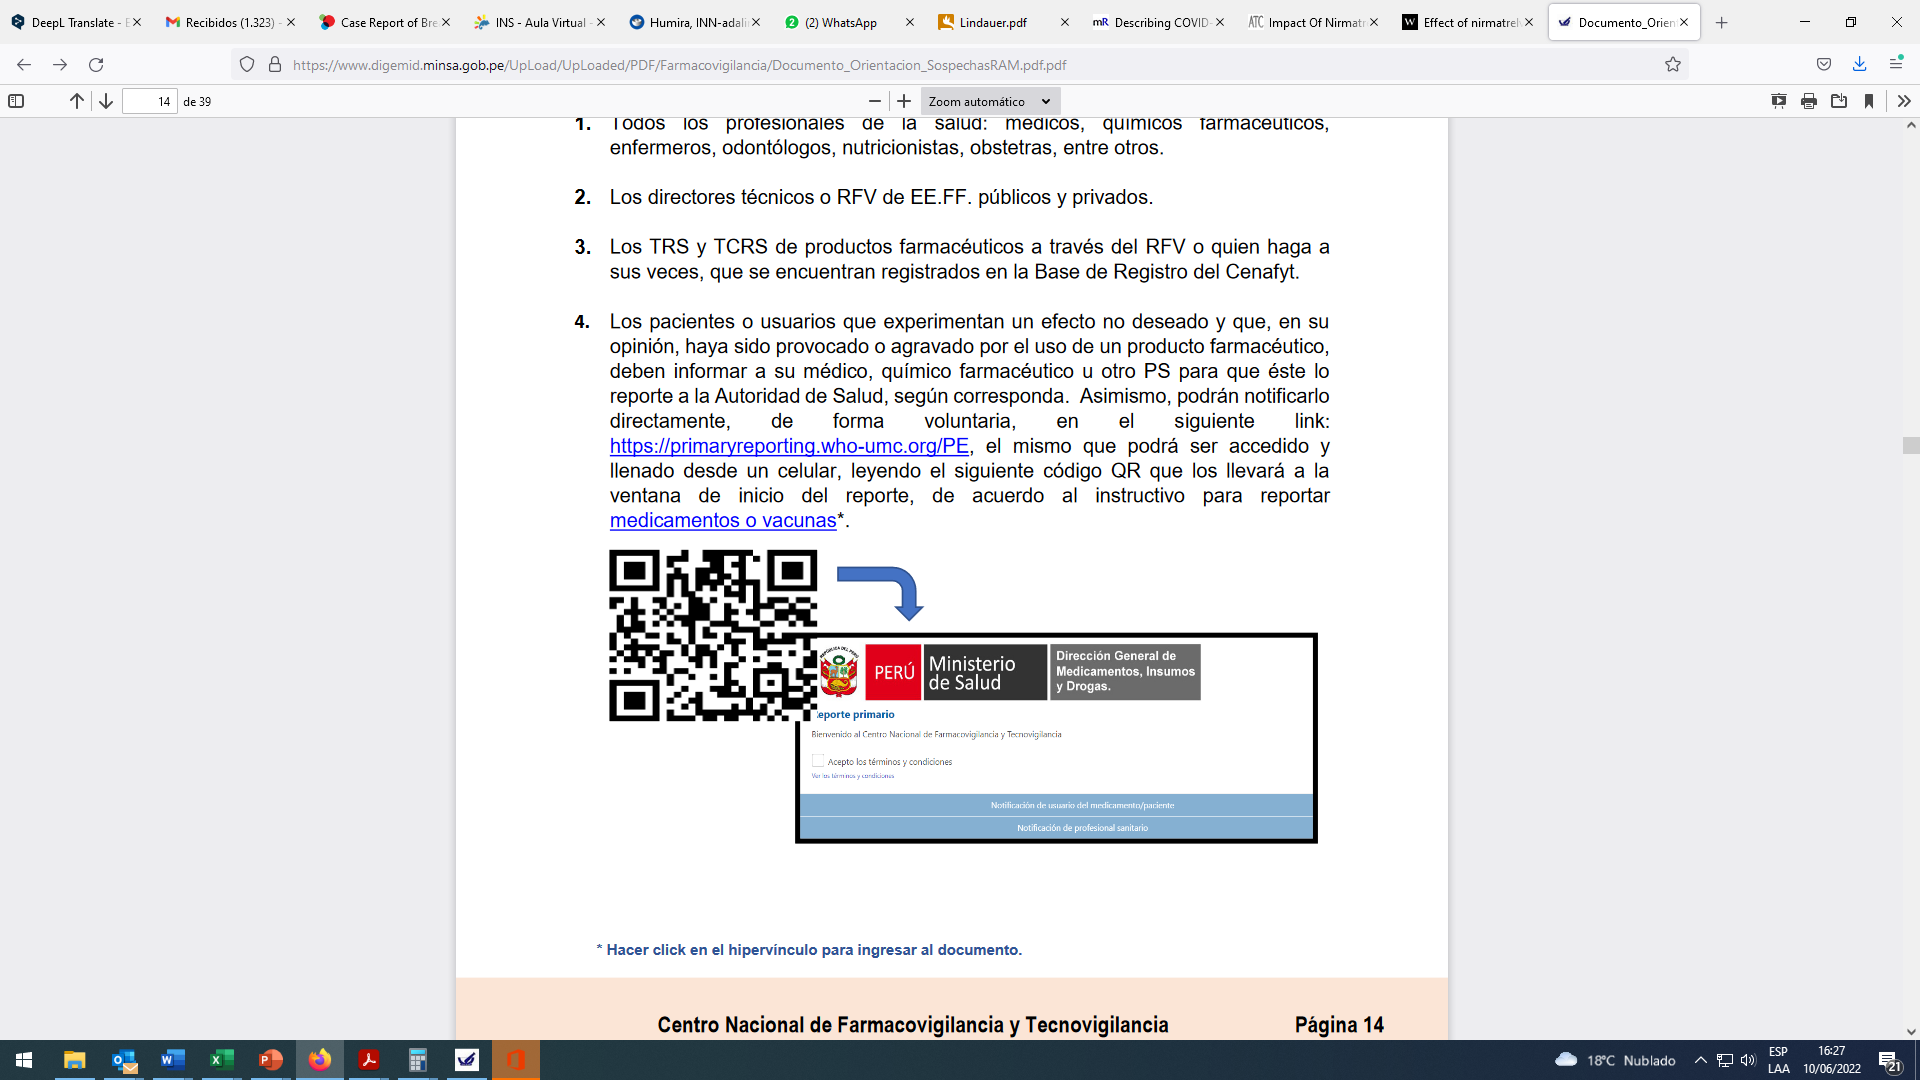
Task: Open PowerPoint from the taskbar
Action: click(271, 1060)
